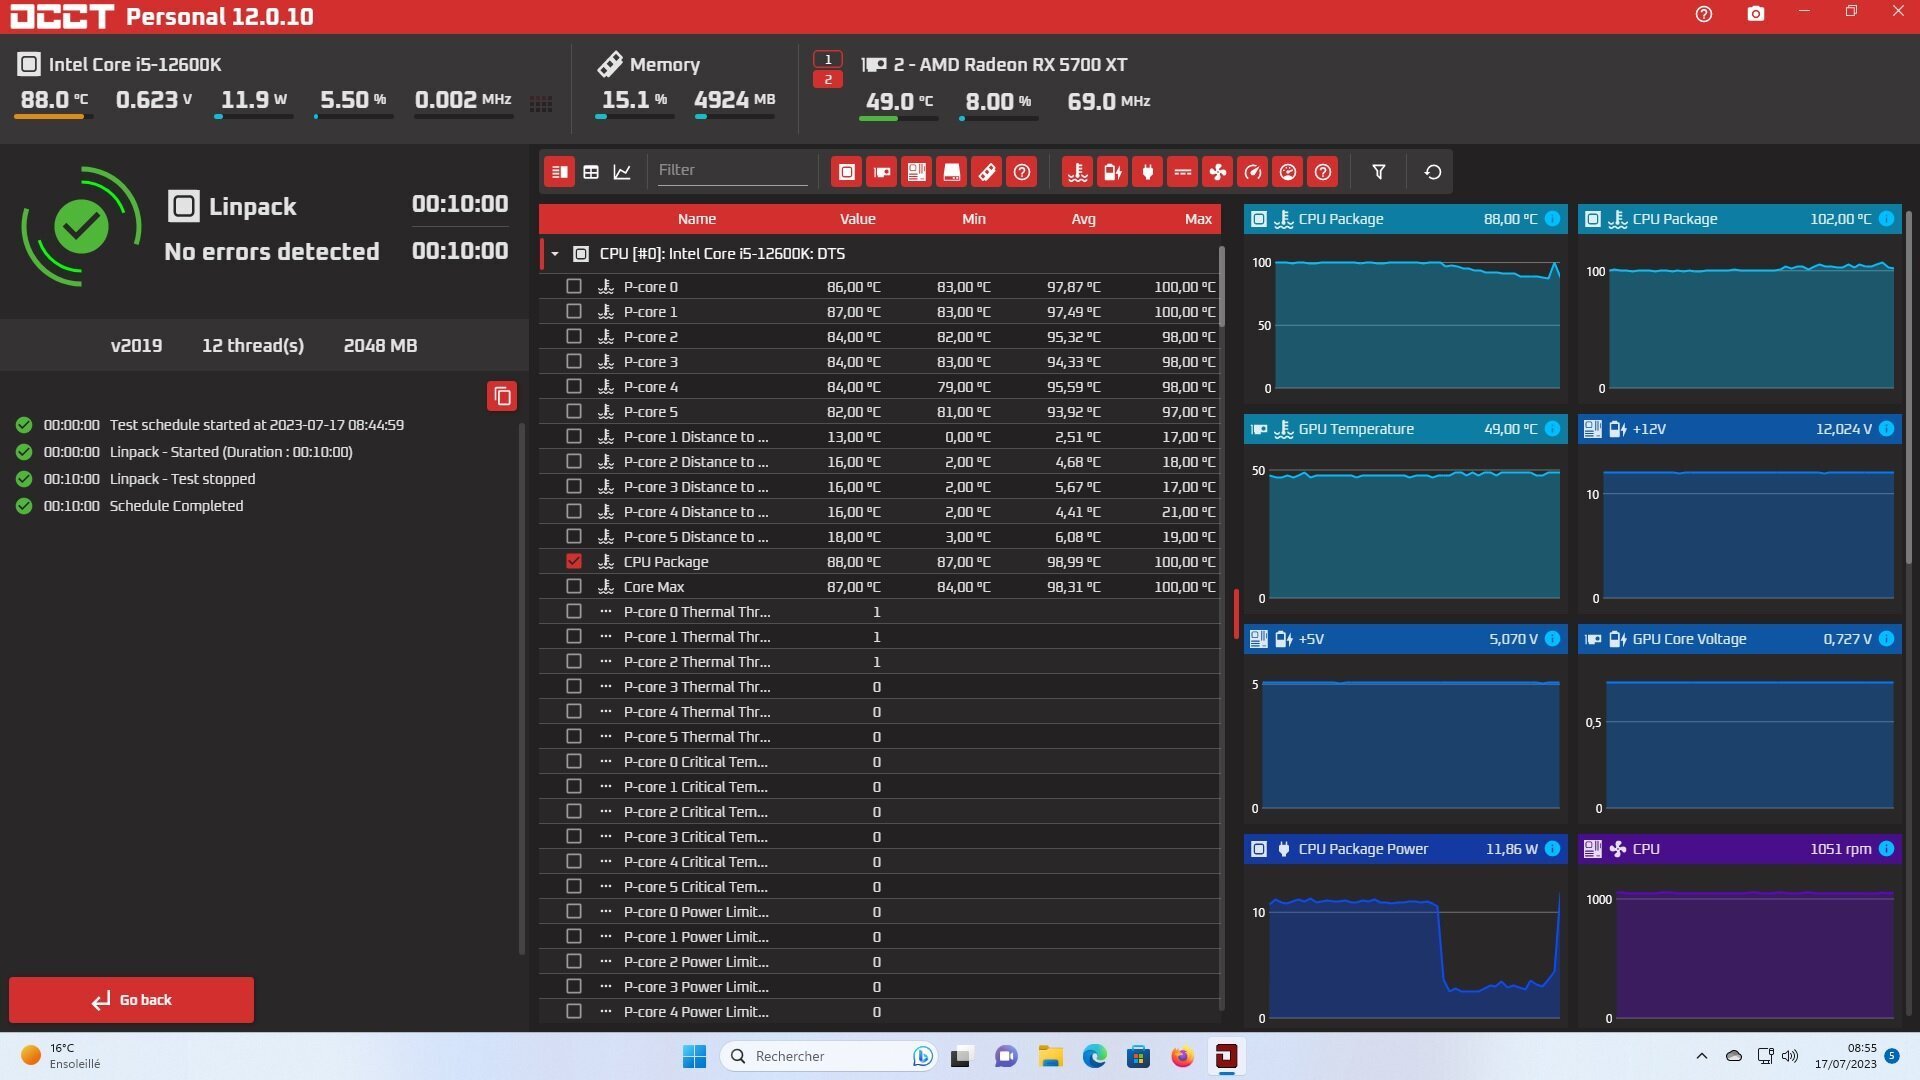
Task: Sort the table by the Name column header
Action: click(x=696, y=219)
